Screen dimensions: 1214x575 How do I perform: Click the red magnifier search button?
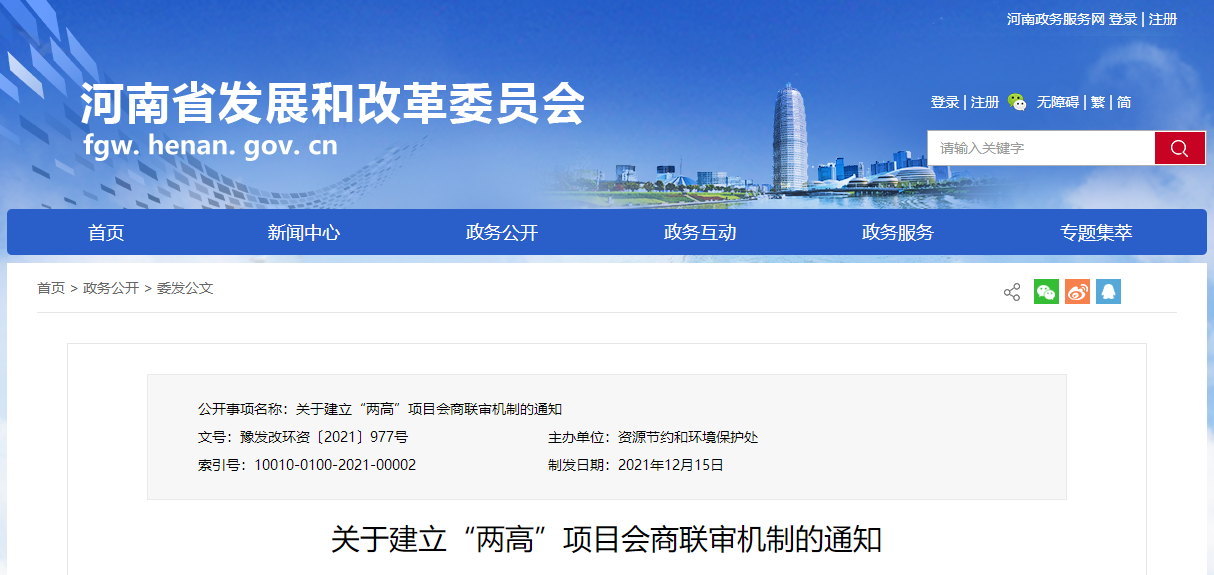pyautogui.click(x=1179, y=148)
